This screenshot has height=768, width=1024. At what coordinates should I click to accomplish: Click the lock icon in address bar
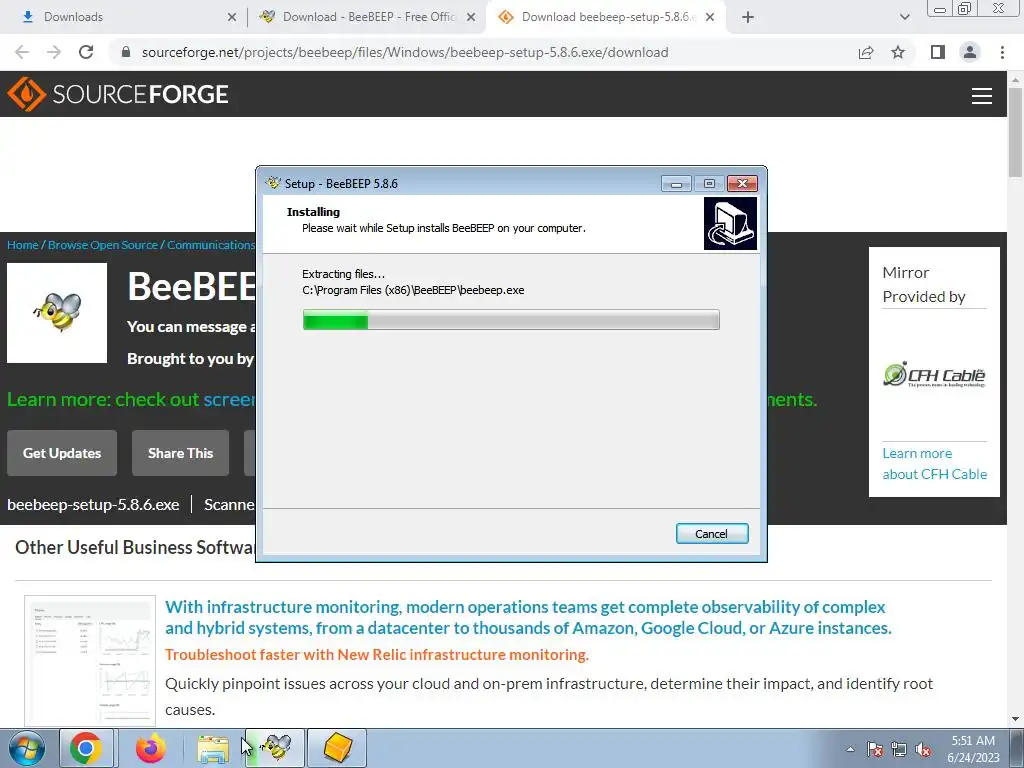pyautogui.click(x=126, y=52)
